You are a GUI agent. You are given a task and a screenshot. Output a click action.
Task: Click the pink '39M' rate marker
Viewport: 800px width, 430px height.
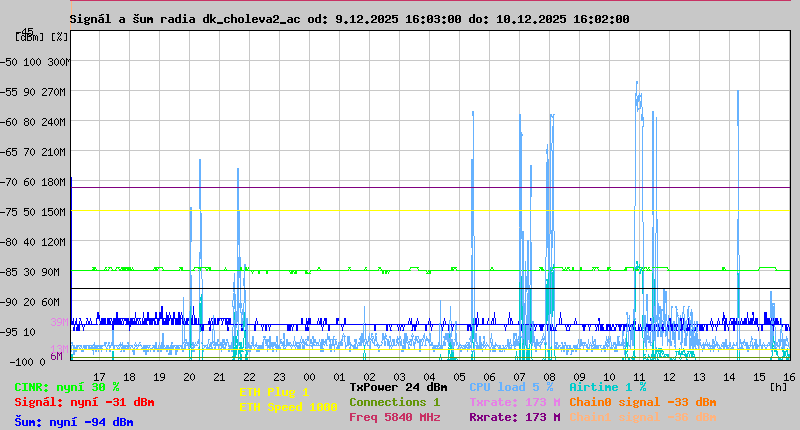pos(59,322)
